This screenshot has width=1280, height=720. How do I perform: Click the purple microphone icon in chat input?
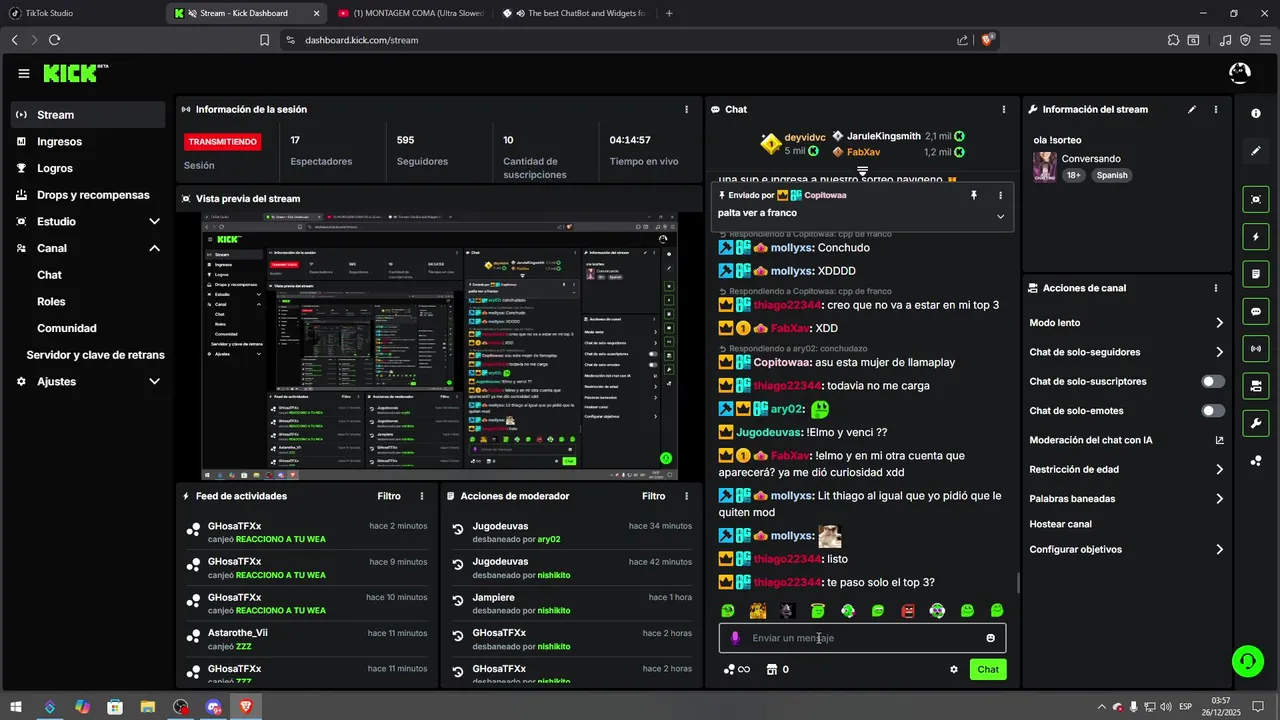tap(735, 638)
